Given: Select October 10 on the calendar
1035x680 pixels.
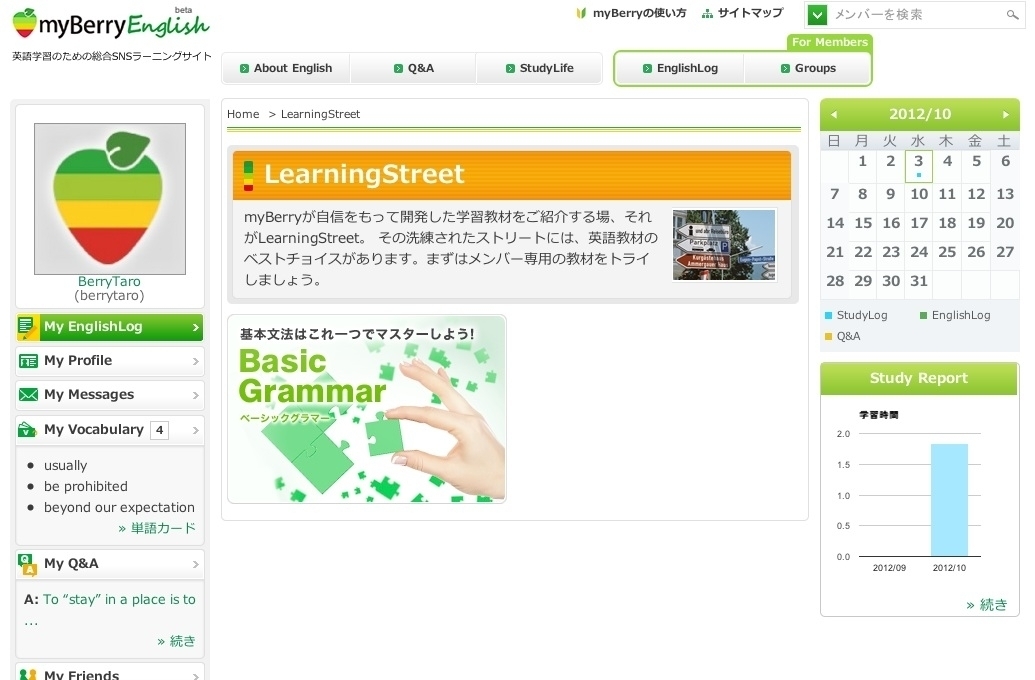Looking at the screenshot, I should tap(919, 194).
